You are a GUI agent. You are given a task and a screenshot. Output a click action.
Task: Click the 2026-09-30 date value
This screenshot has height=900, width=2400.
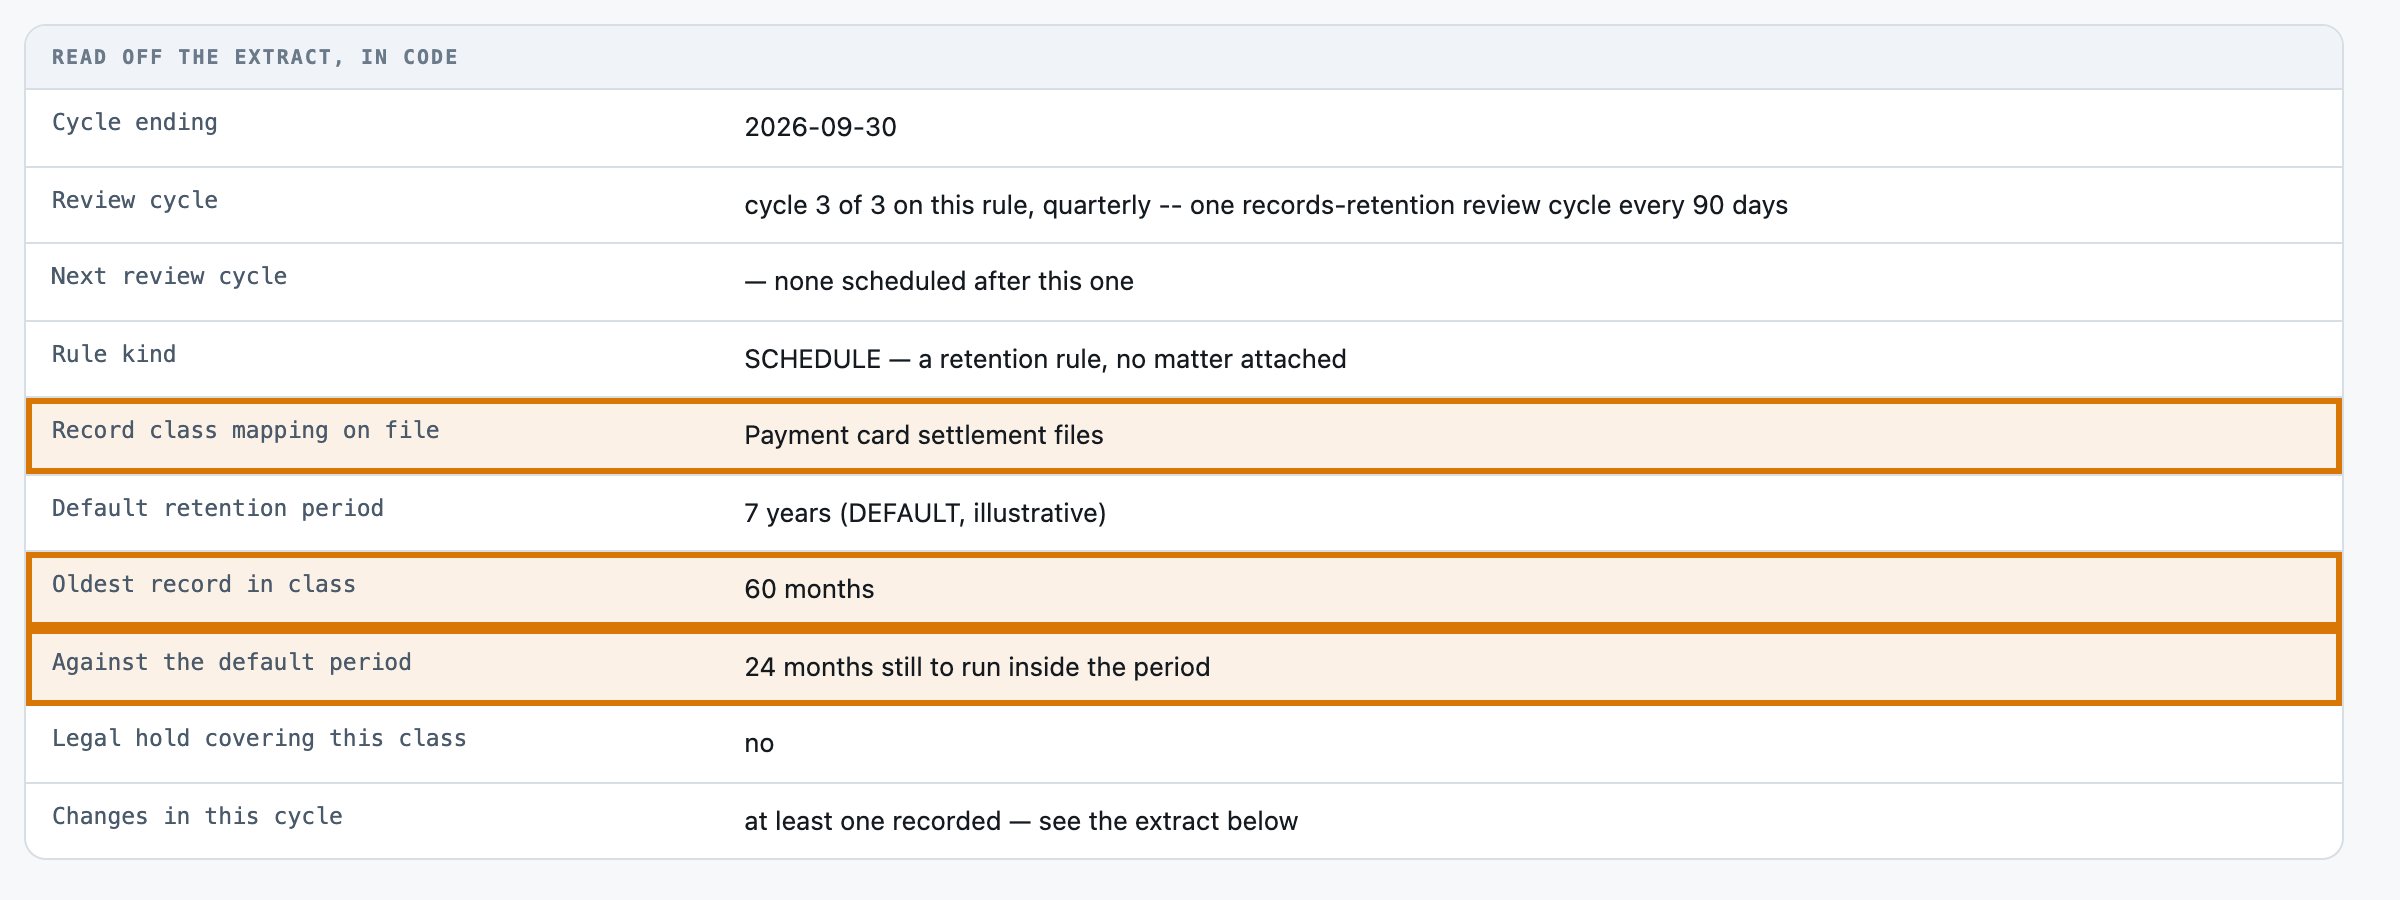[x=820, y=127]
